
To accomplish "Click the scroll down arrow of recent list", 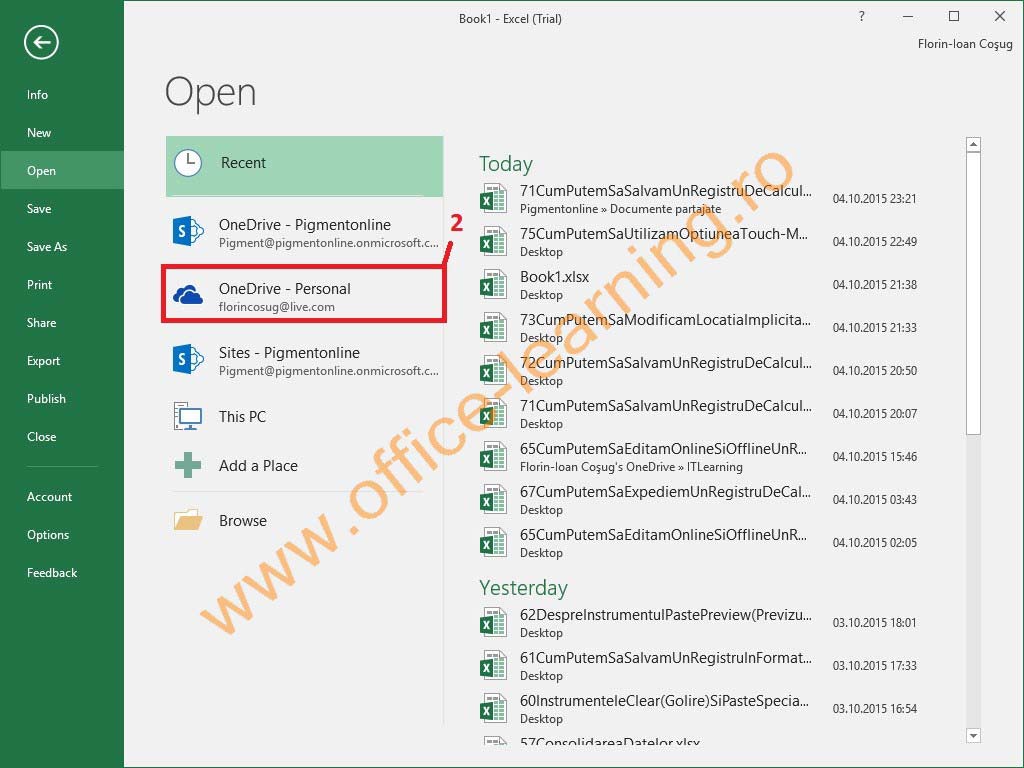I will tap(973, 735).
